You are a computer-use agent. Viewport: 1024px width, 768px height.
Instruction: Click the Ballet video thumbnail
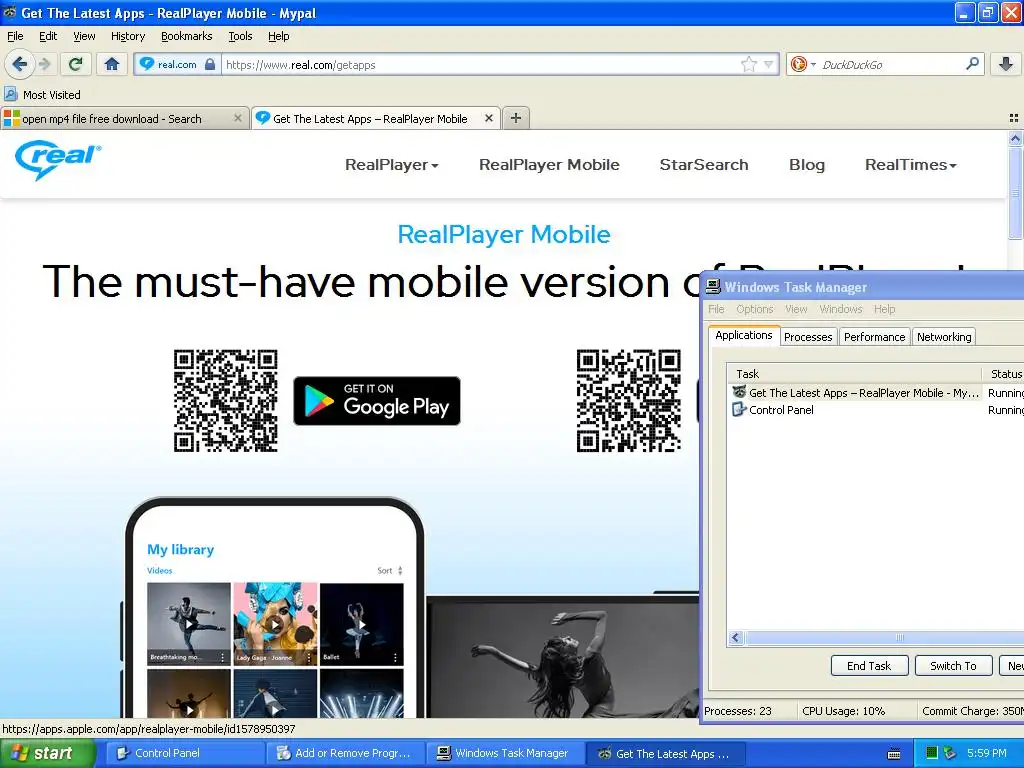click(362, 624)
